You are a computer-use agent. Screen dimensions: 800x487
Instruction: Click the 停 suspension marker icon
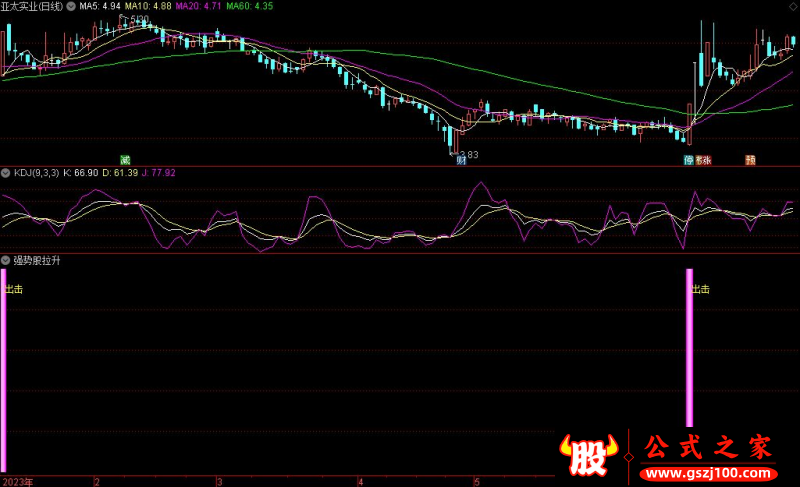(689, 159)
